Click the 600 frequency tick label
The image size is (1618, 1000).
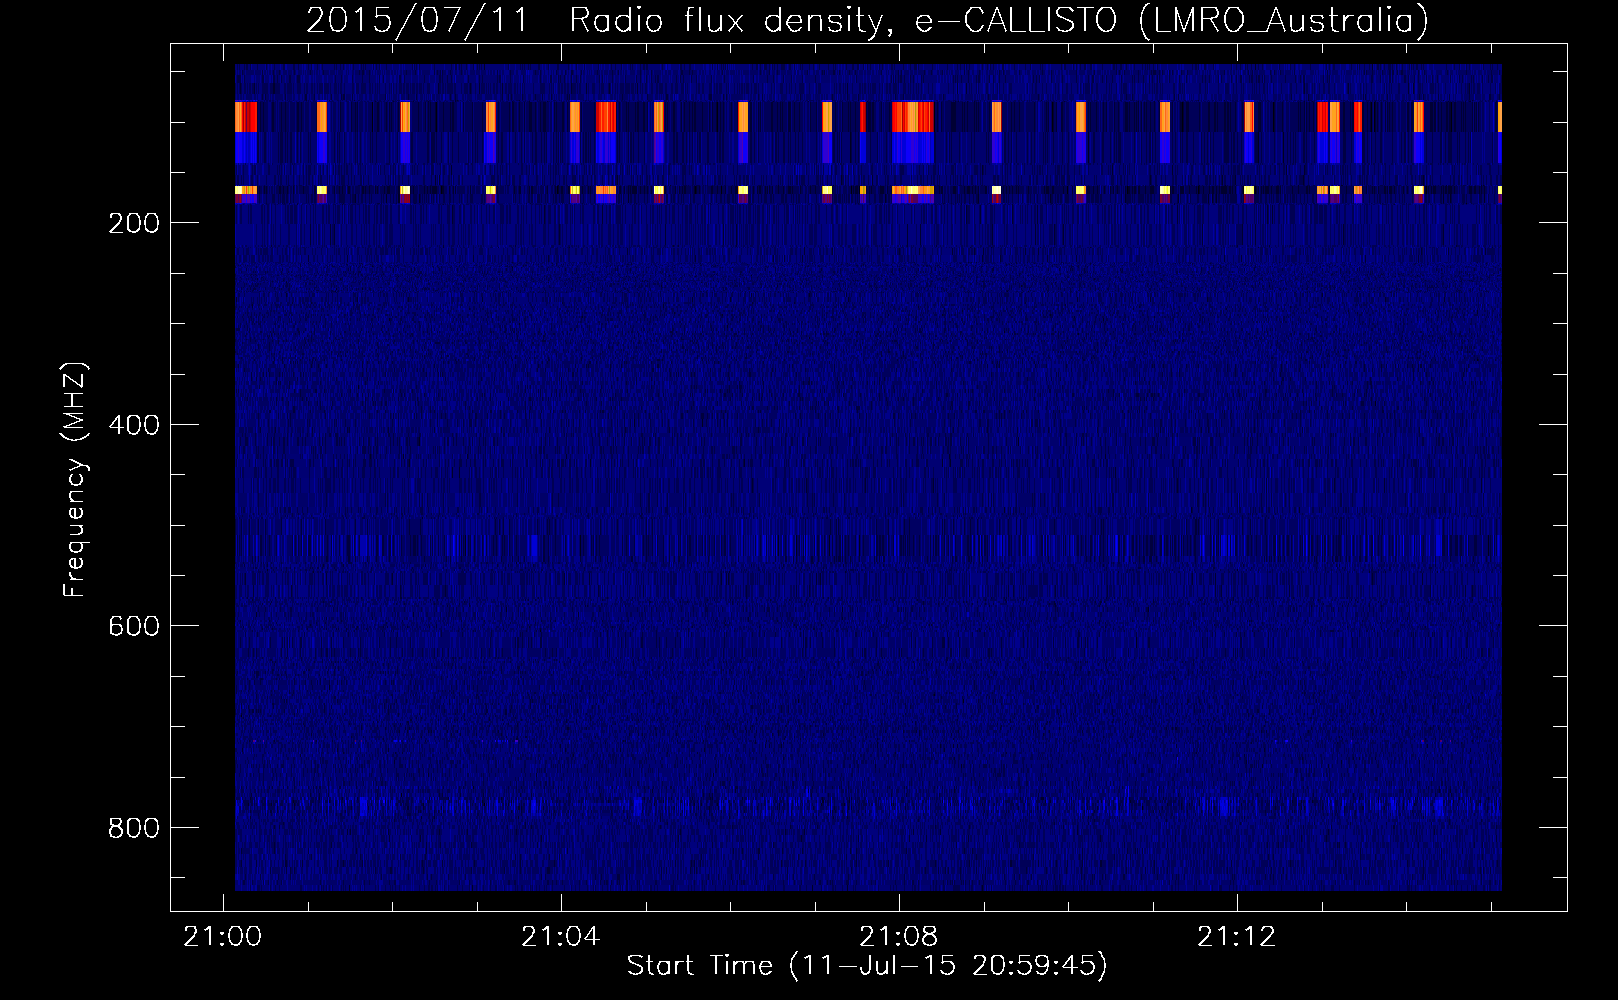click(134, 625)
